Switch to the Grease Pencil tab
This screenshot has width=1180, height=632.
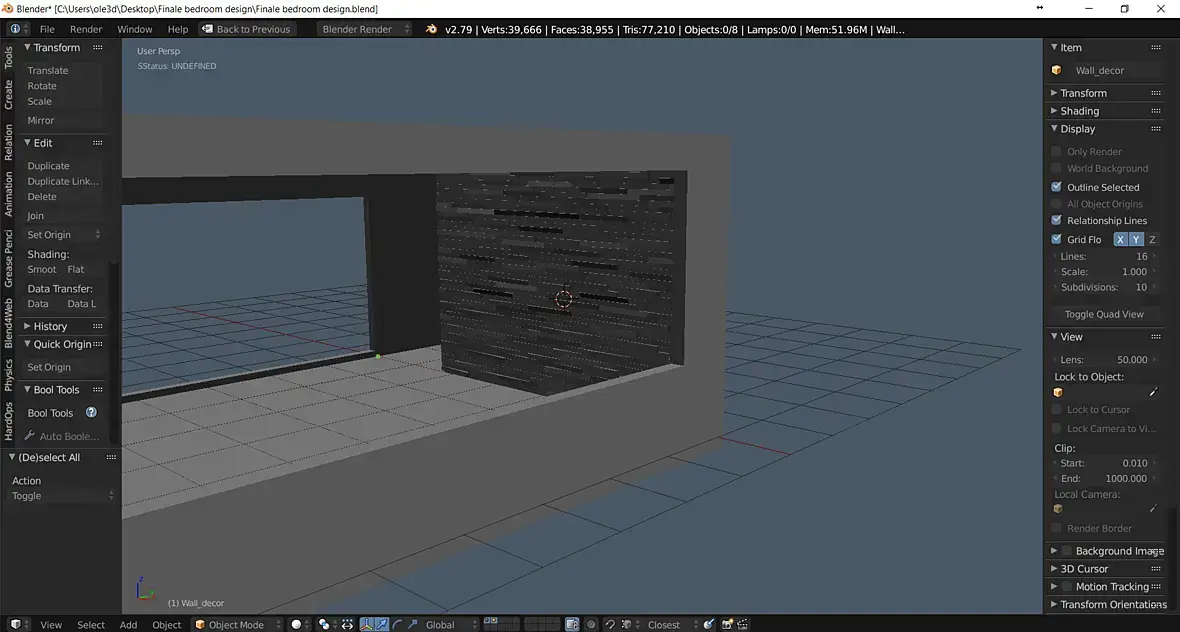pyautogui.click(x=8, y=258)
